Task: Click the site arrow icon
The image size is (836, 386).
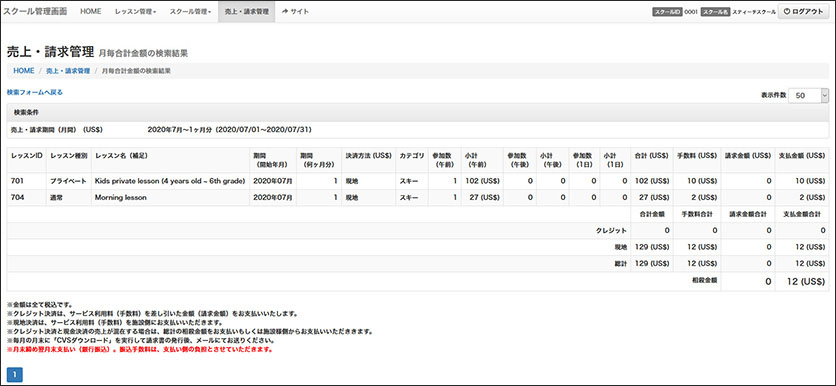Action: [285, 11]
